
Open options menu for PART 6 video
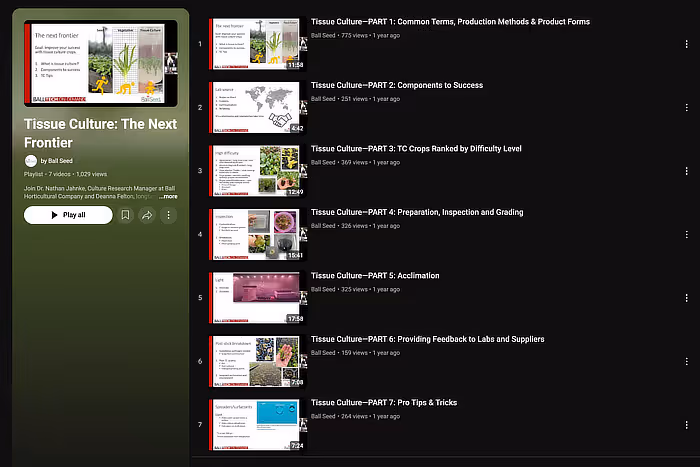[x=686, y=361]
